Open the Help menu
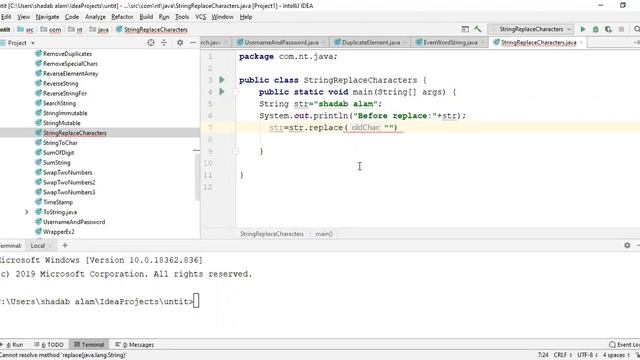Screen dimensions: 640x360 coord(246,17)
